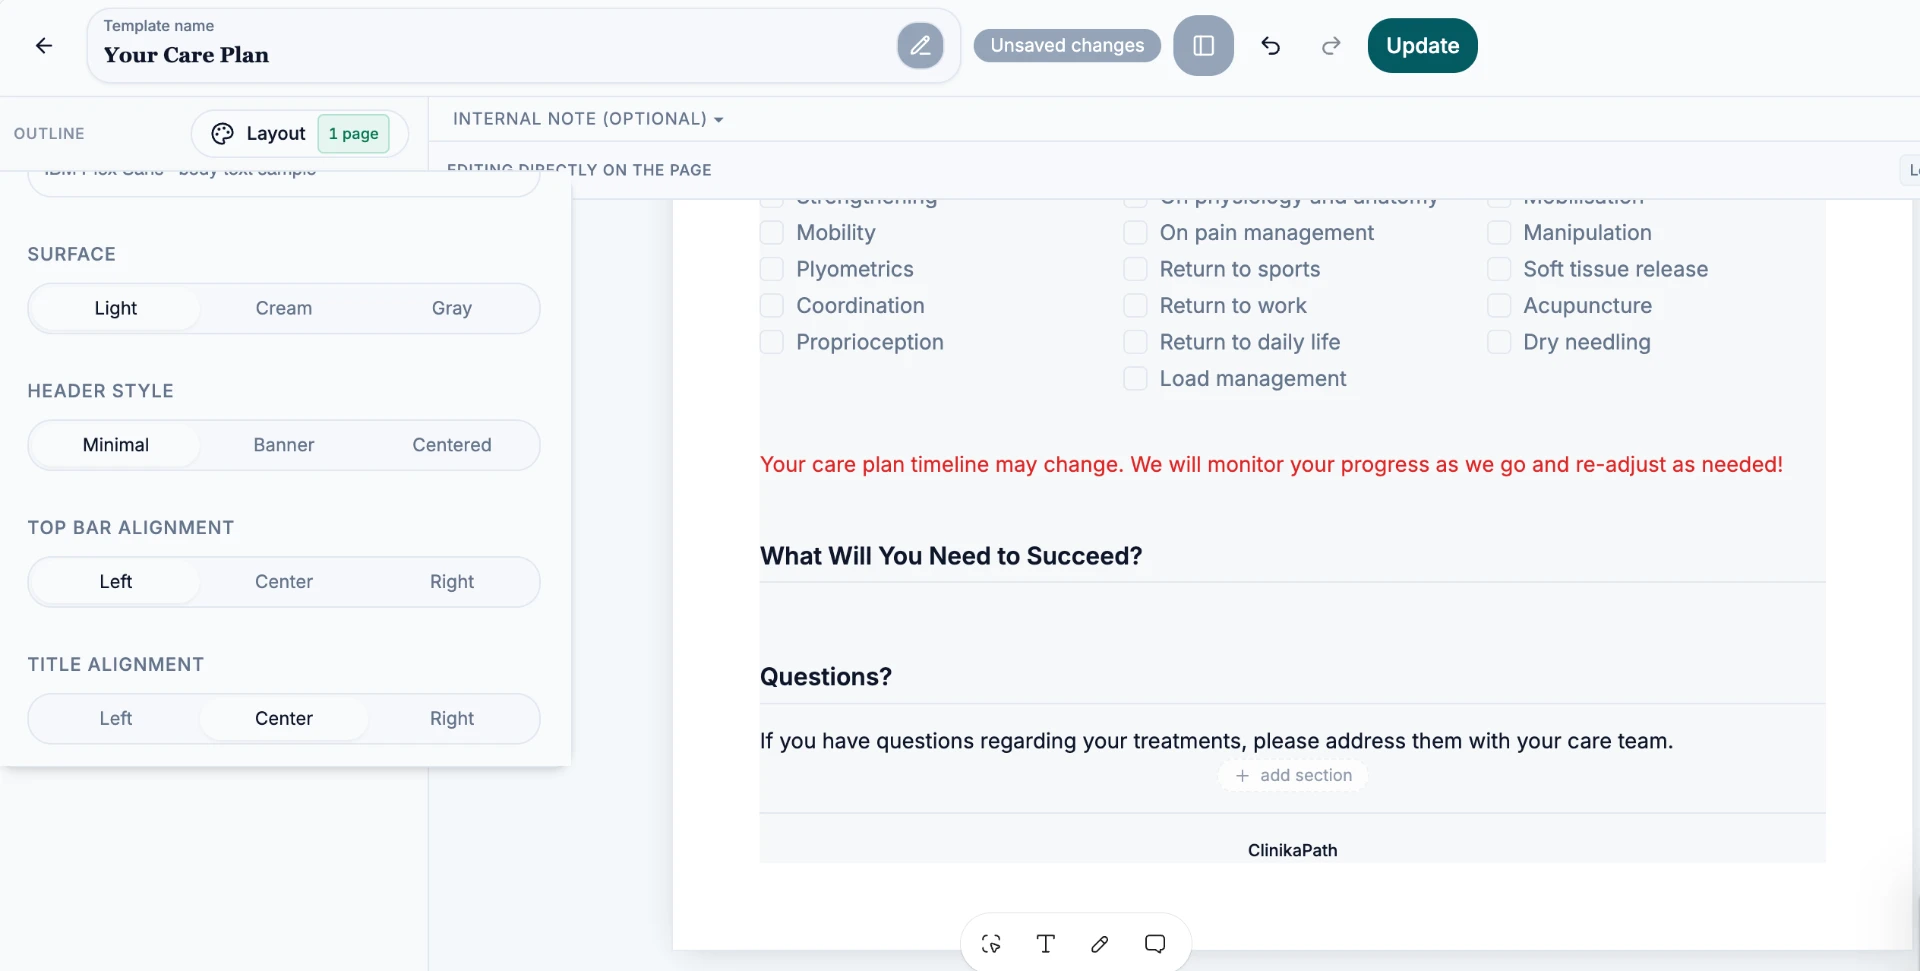This screenshot has height=971, width=1920.
Task: Undo the last change
Action: [x=1270, y=46]
